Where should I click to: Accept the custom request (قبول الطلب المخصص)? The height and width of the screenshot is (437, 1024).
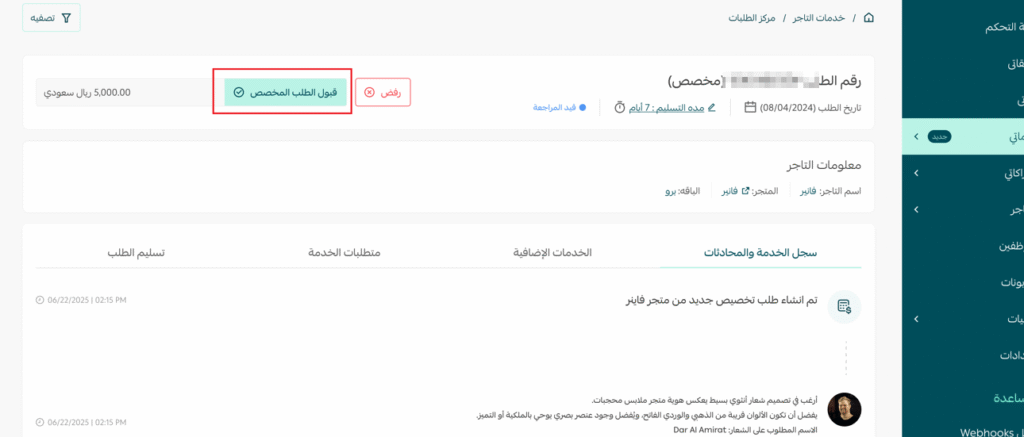click(x=285, y=92)
